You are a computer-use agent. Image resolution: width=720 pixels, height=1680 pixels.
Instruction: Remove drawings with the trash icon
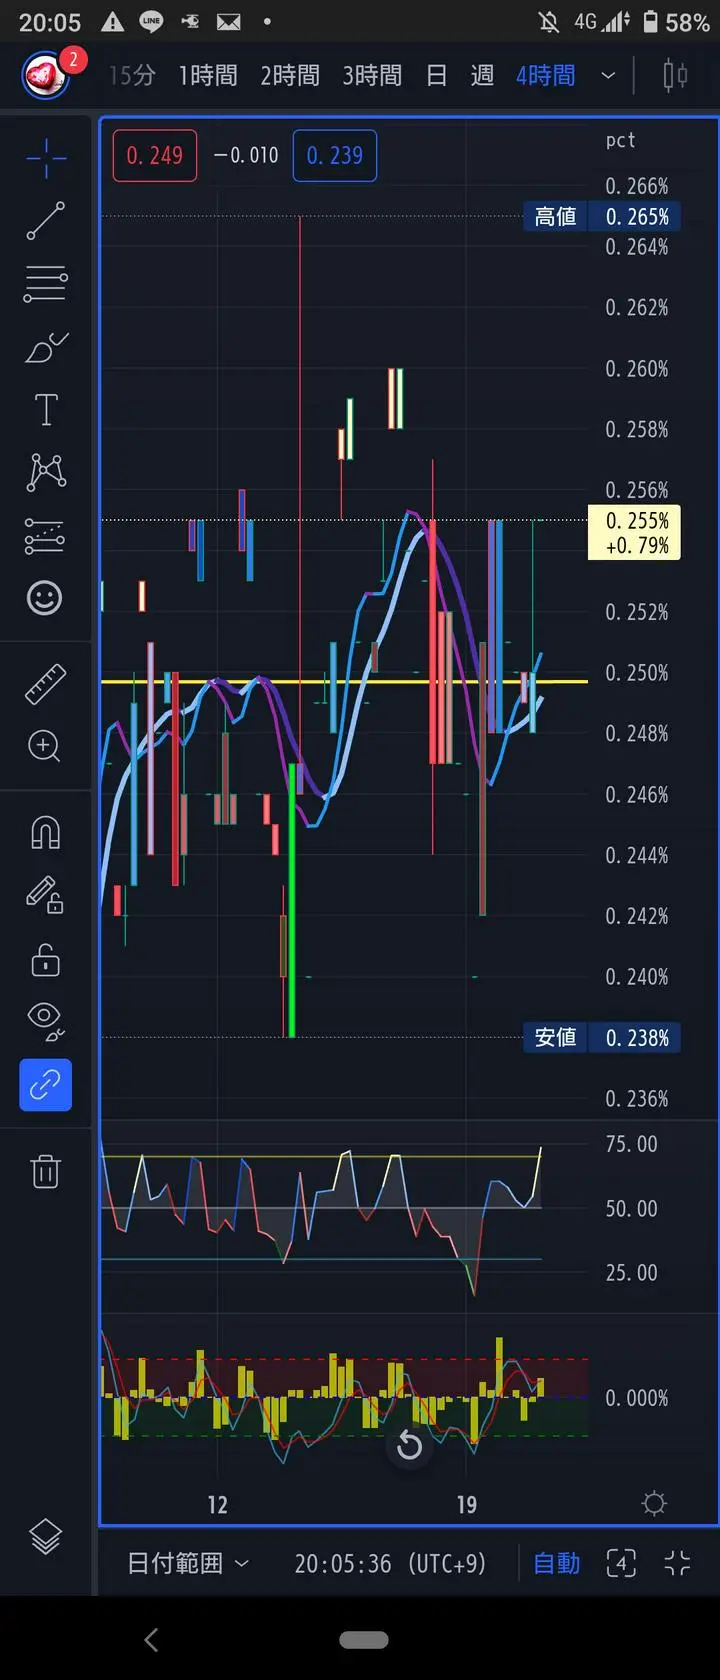[x=46, y=1170]
